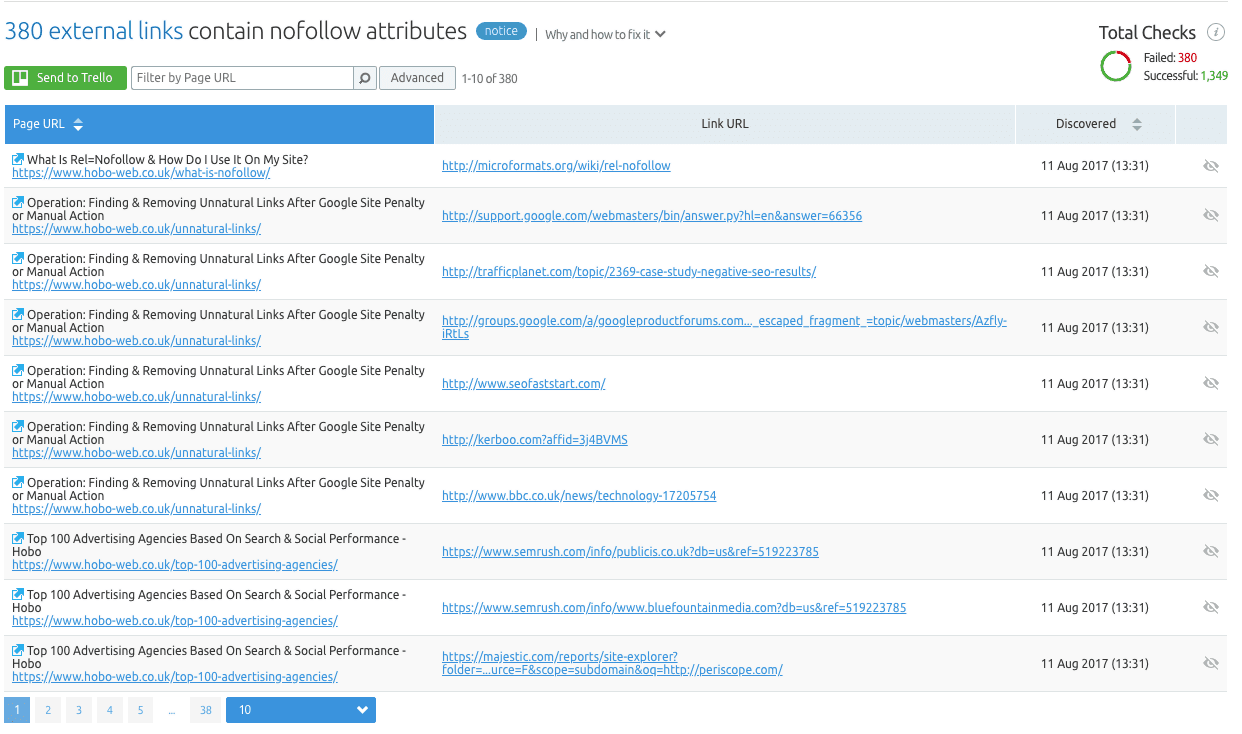
Task: Open external-page icon in seofaststart.com row
Action: click(x=18, y=370)
